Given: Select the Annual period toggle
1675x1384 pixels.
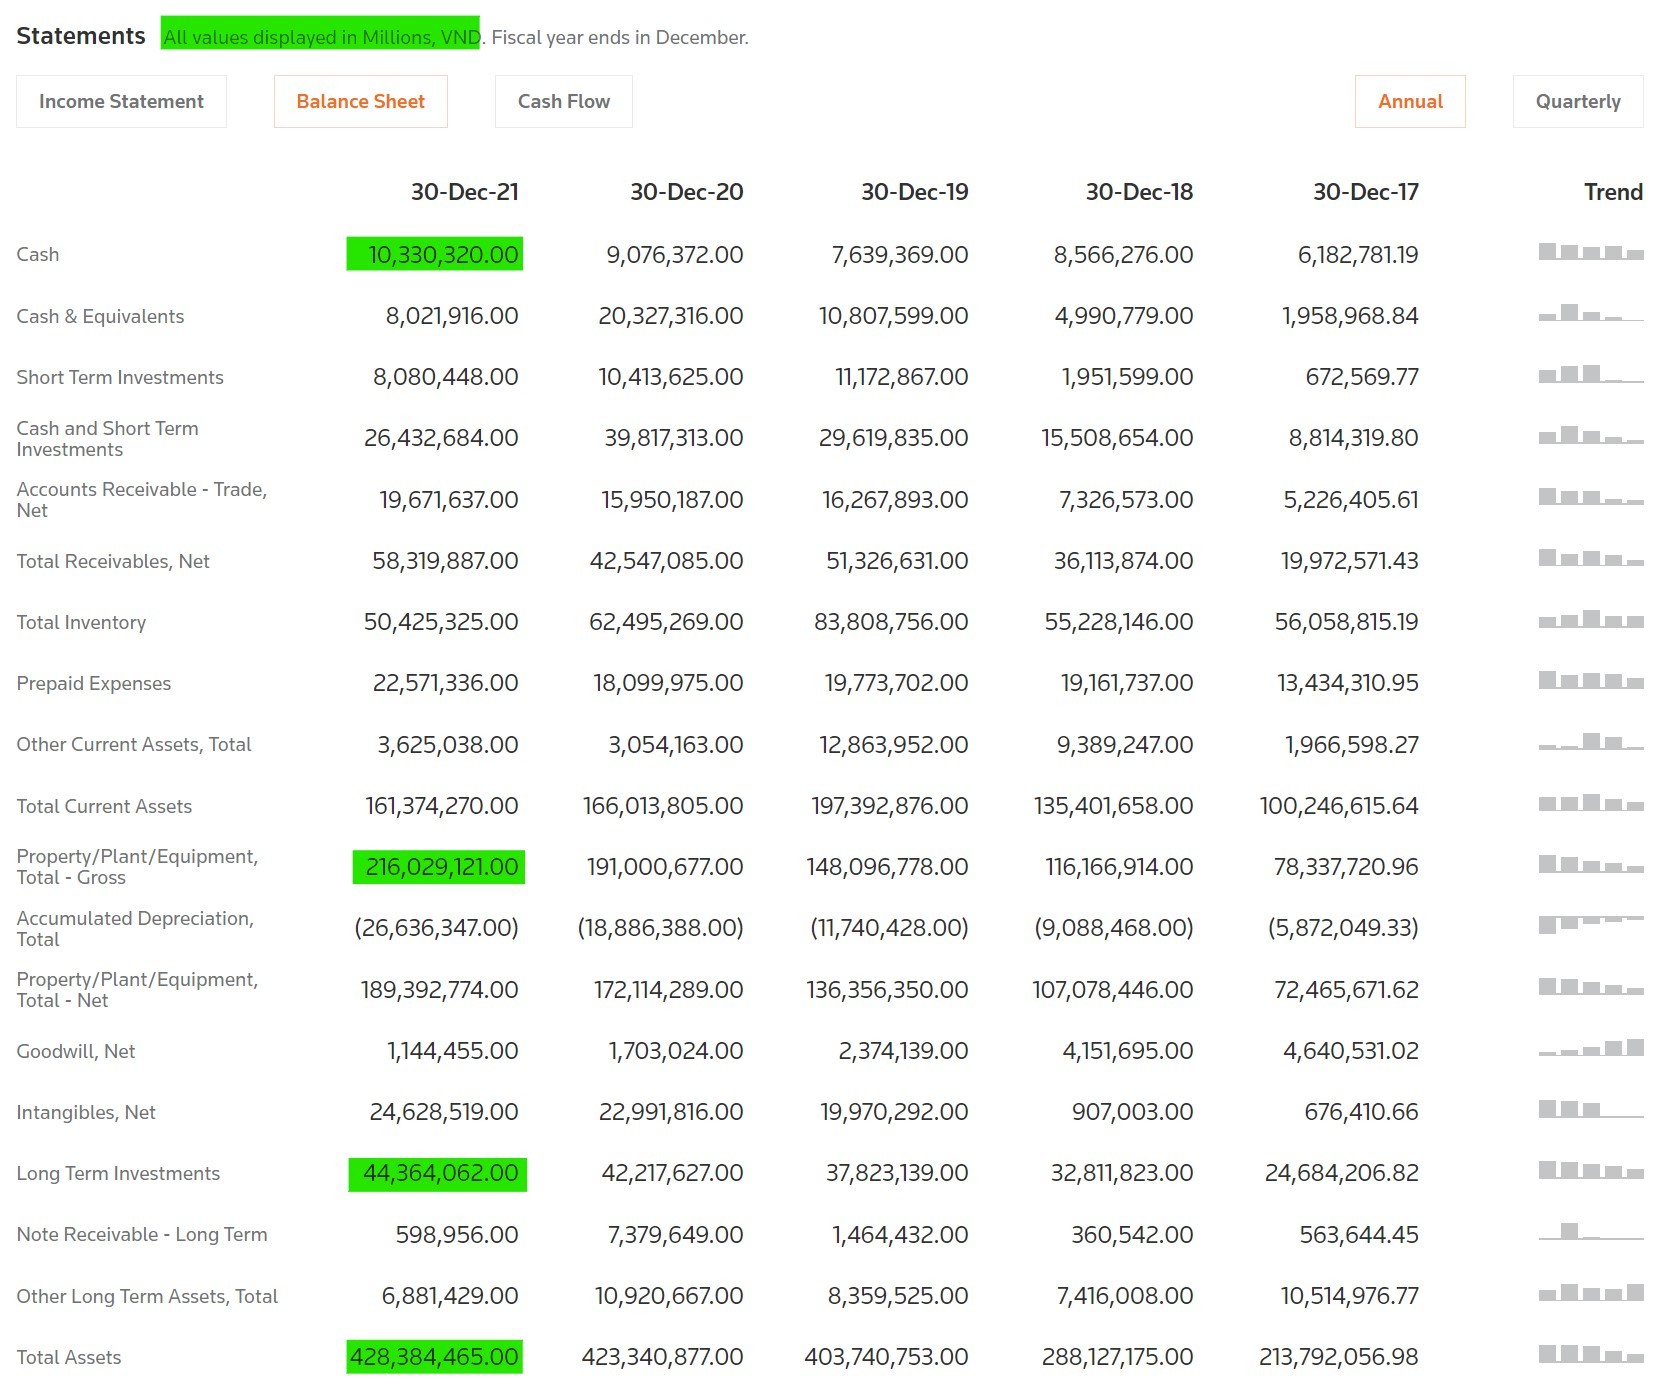Looking at the screenshot, I should point(1409,102).
